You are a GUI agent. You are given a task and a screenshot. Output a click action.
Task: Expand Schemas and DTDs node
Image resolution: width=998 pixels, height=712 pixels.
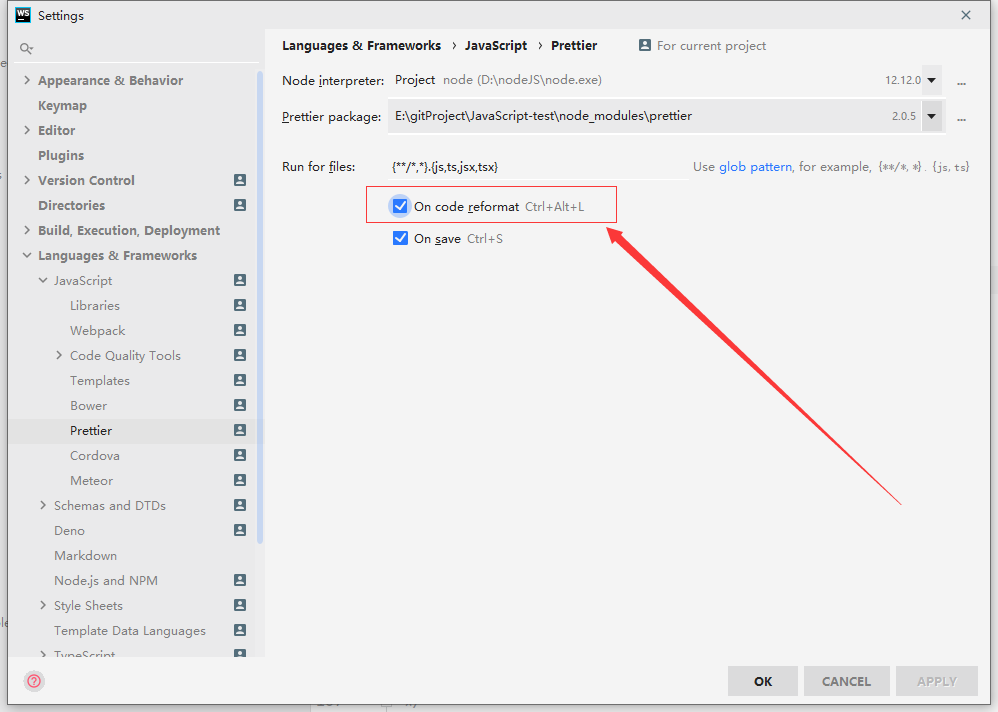tap(43, 505)
